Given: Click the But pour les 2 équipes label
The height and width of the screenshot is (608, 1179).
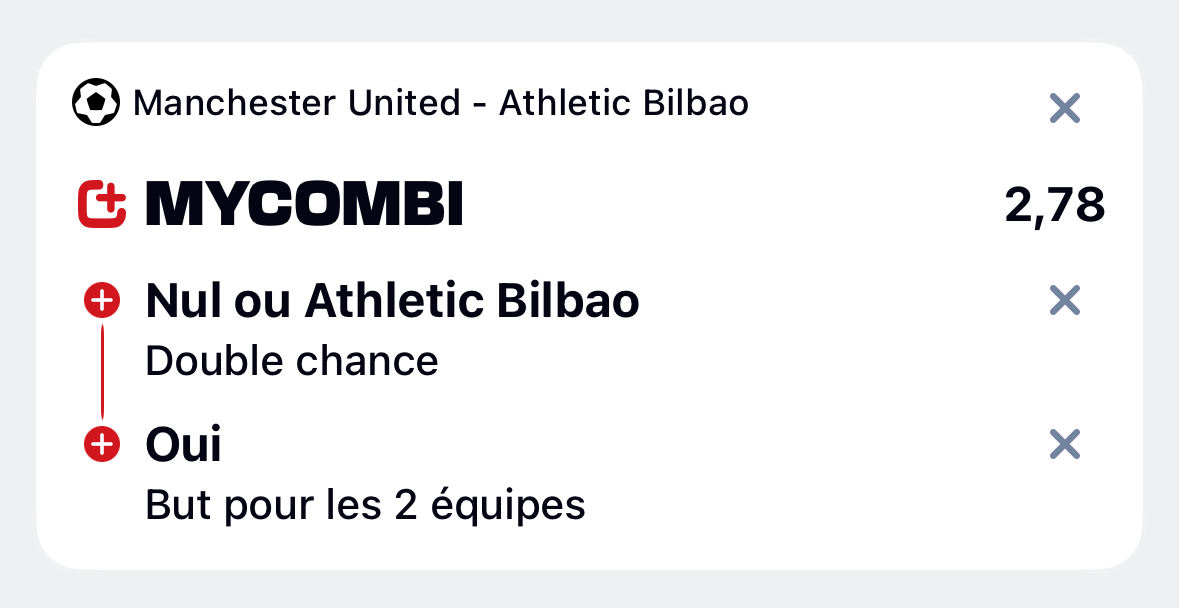Looking at the screenshot, I should 365,504.
